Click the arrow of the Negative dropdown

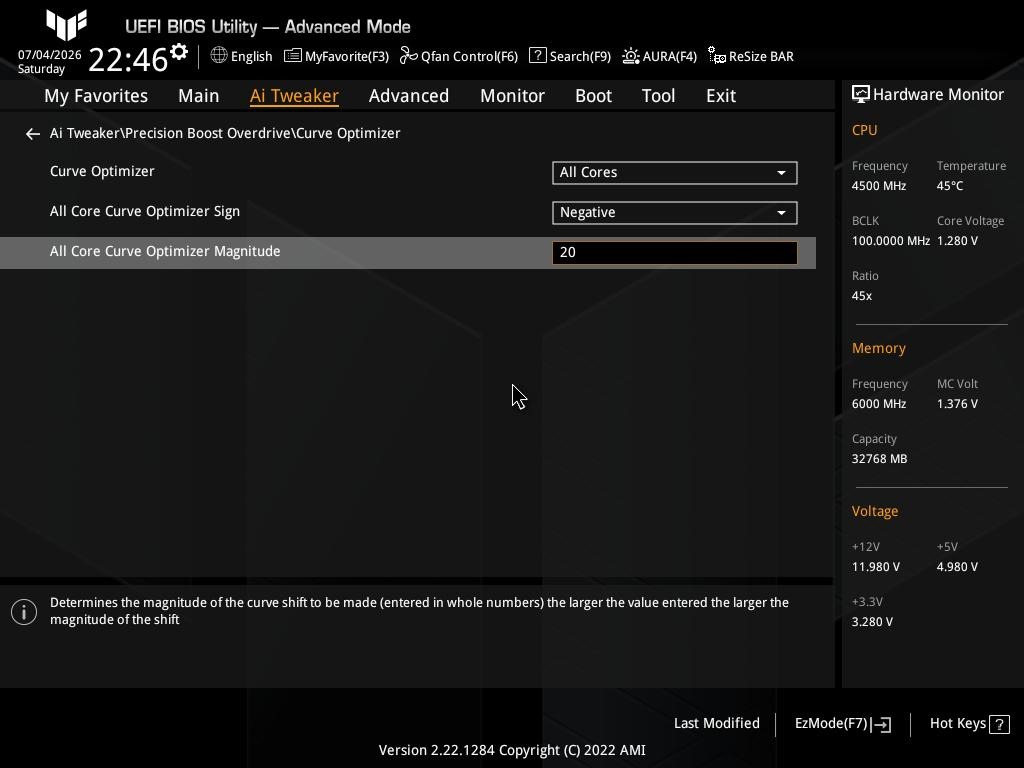click(781, 213)
